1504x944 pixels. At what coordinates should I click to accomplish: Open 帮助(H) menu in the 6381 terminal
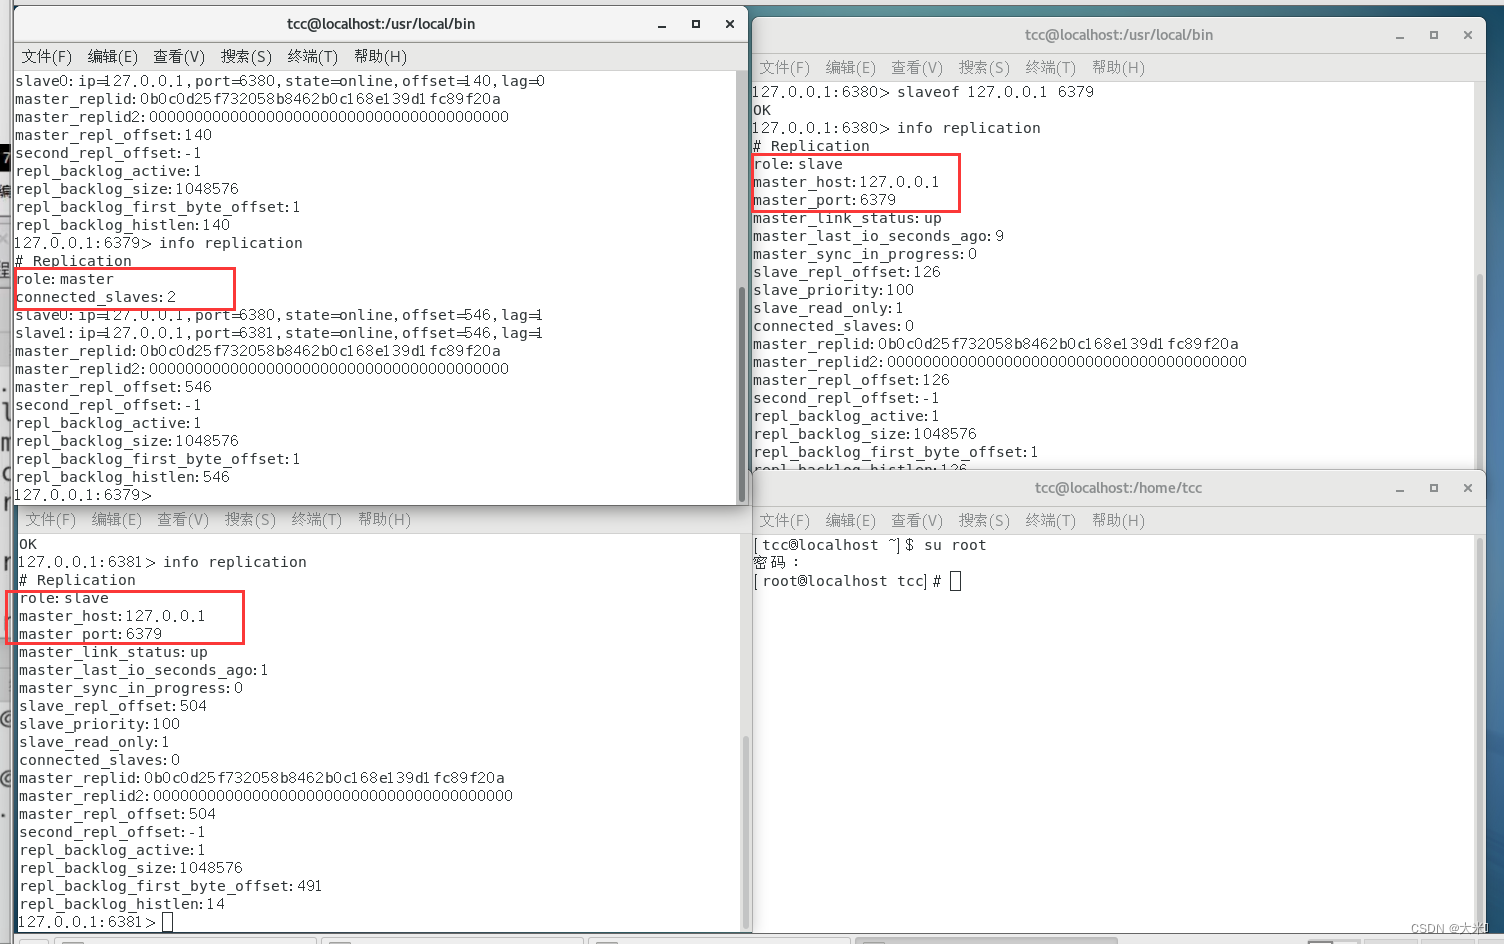[x=384, y=519]
